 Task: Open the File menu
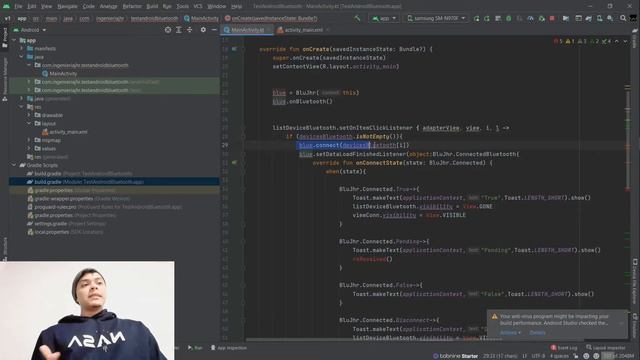click(x=18, y=6)
